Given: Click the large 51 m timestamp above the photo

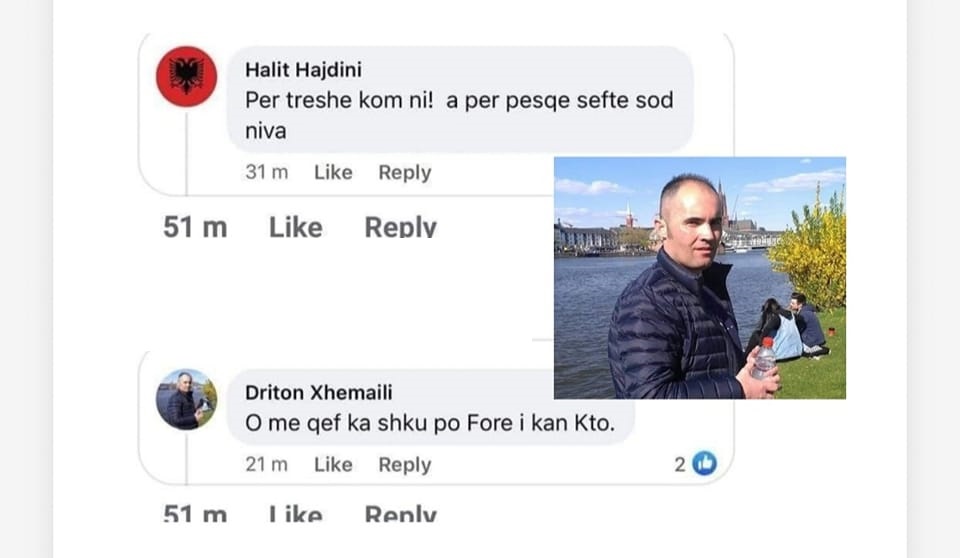Looking at the screenshot, I should tap(195, 227).
